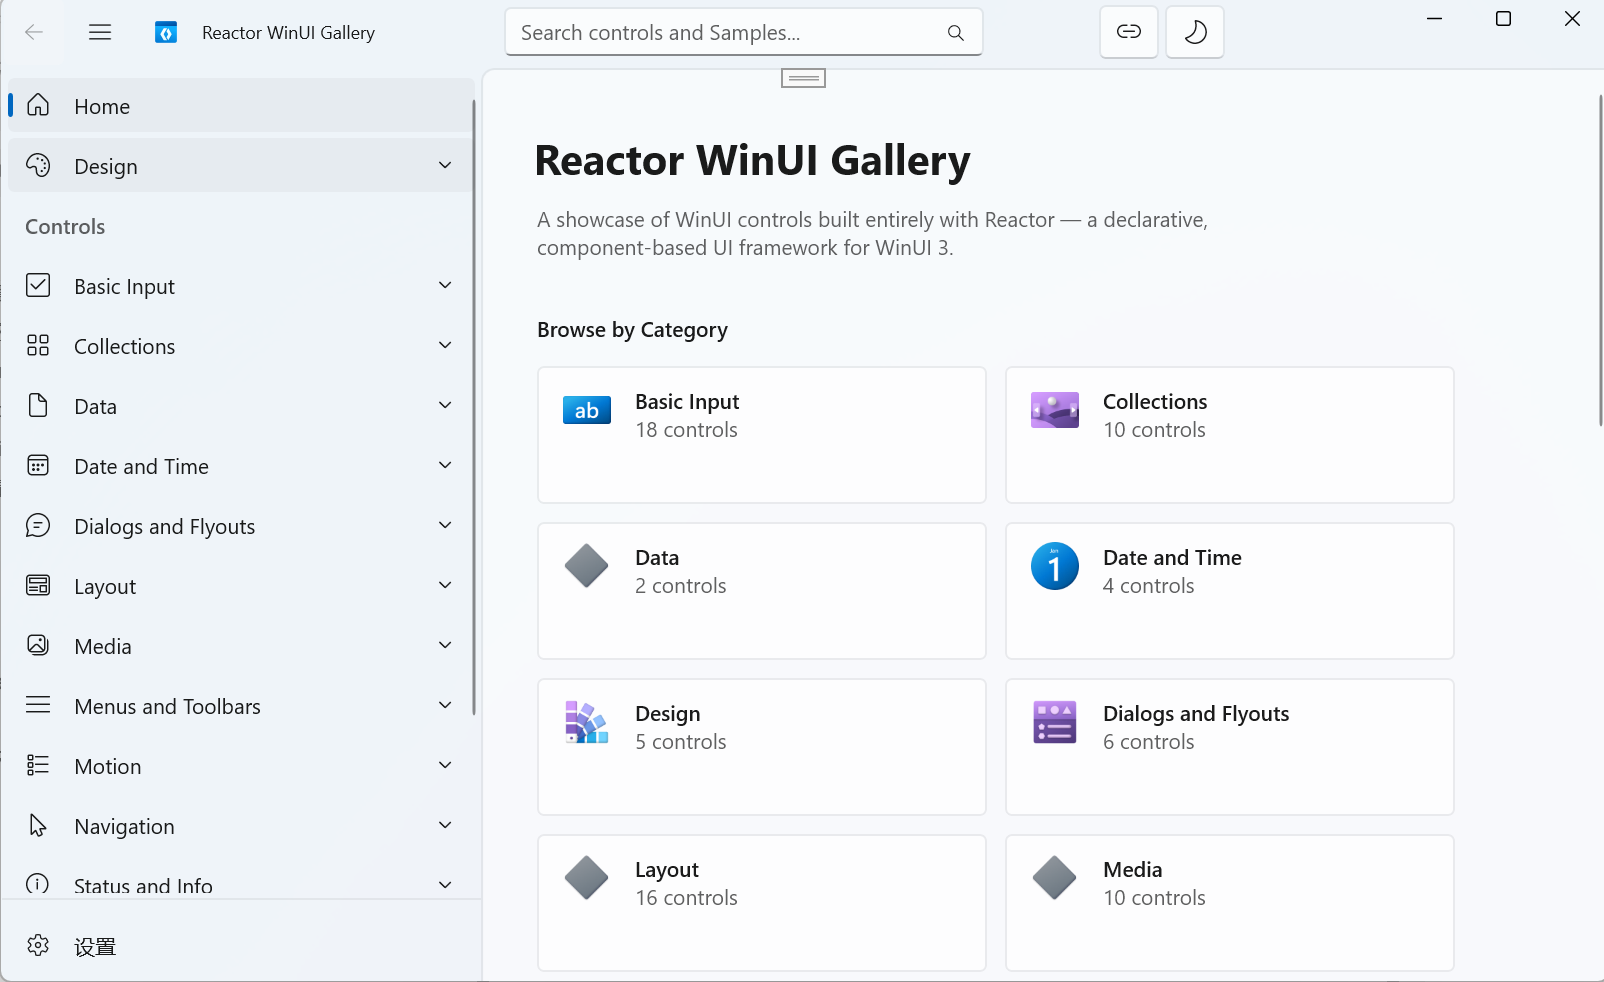Expand the Collections section chevron in sidebar
Screen dimensions: 1604x982
[445, 345]
